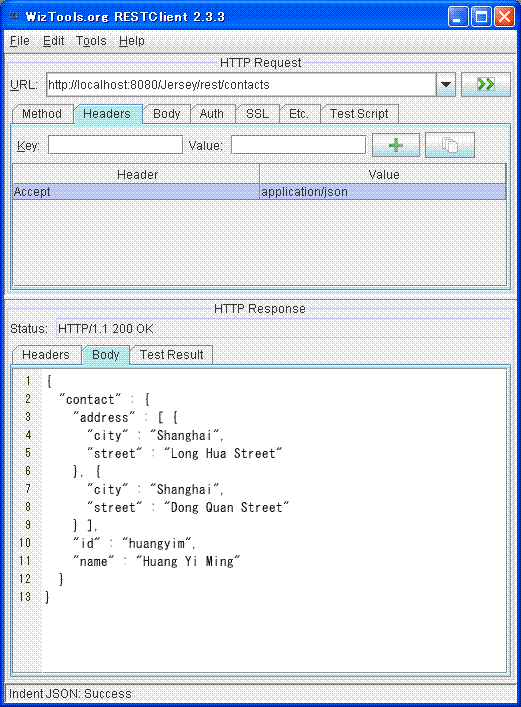Screen dimensions: 521x707
Task: Click the header Key input field
Action: [x=115, y=145]
